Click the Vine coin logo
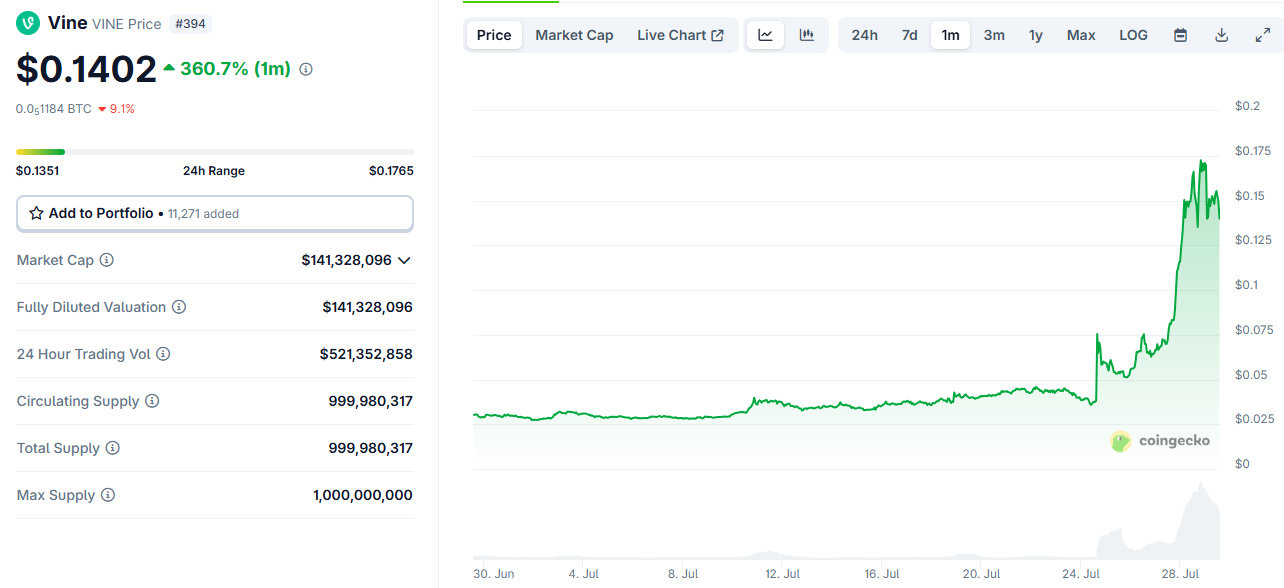 25,22
